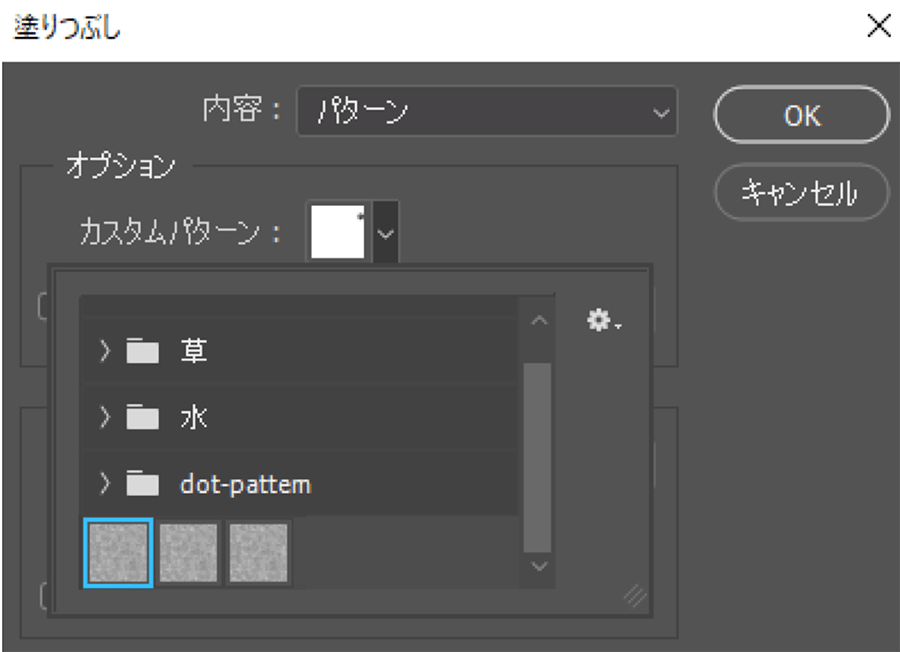Expand the 草 pattern group chevron

pyautogui.click(x=105, y=351)
